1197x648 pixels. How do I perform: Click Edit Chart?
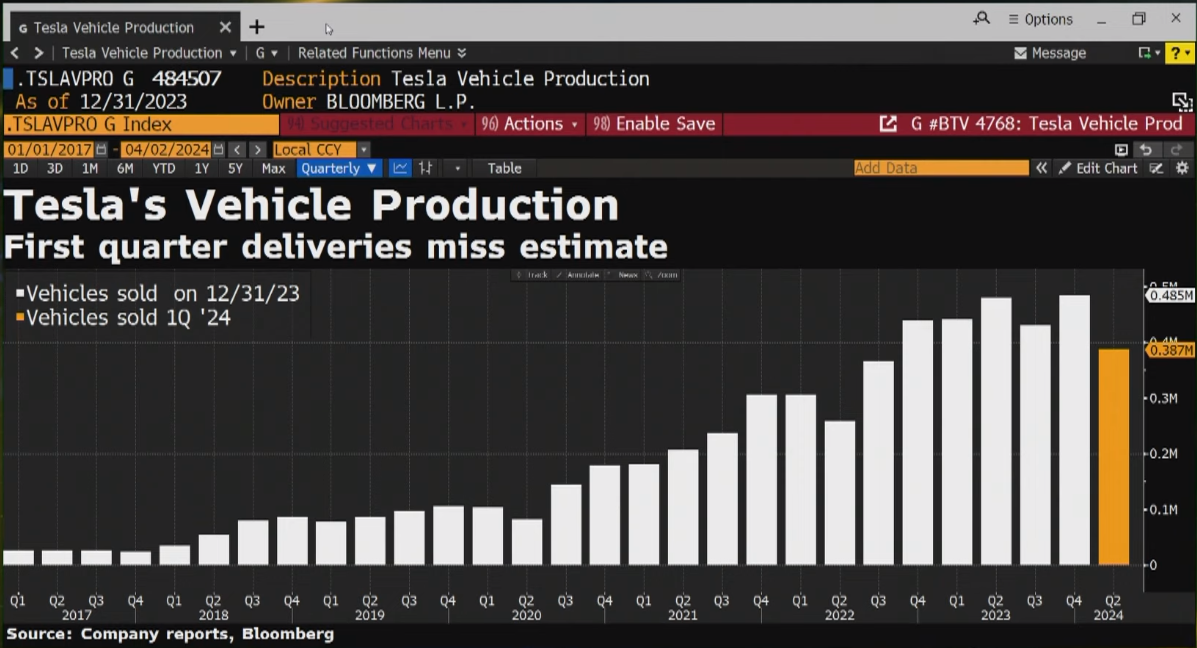click(x=1098, y=168)
